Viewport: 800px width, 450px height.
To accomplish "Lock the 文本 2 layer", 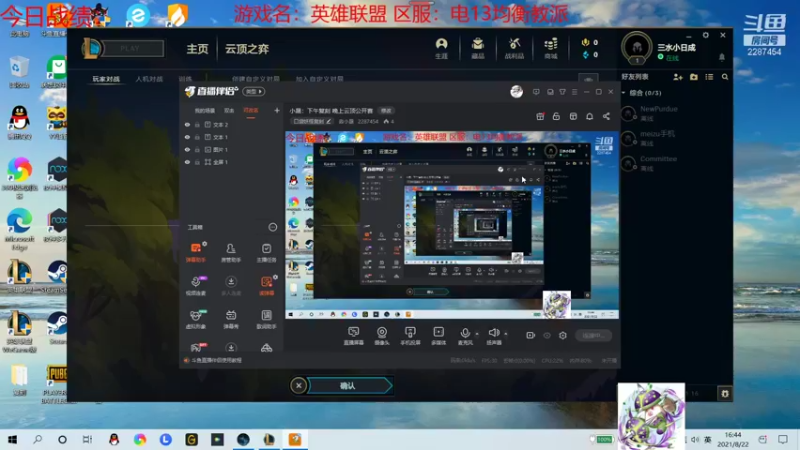I will pyautogui.click(x=197, y=124).
